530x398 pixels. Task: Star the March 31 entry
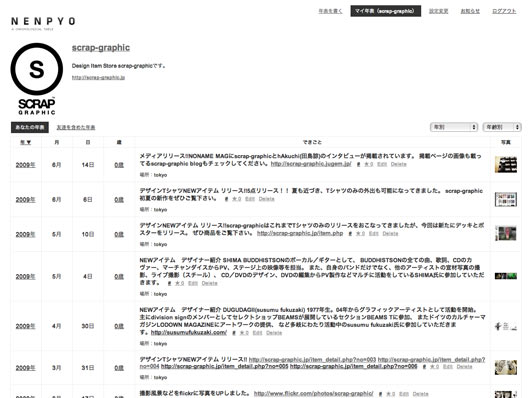click(434, 367)
